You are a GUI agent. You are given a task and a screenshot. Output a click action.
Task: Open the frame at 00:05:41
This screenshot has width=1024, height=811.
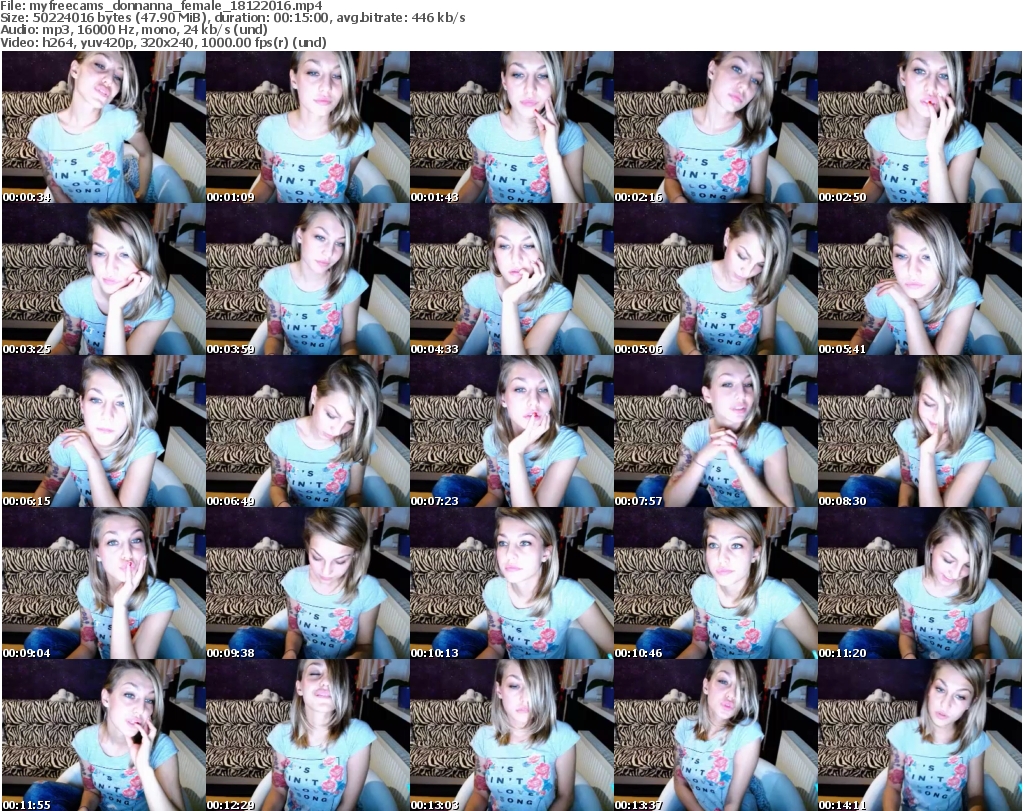click(x=920, y=279)
